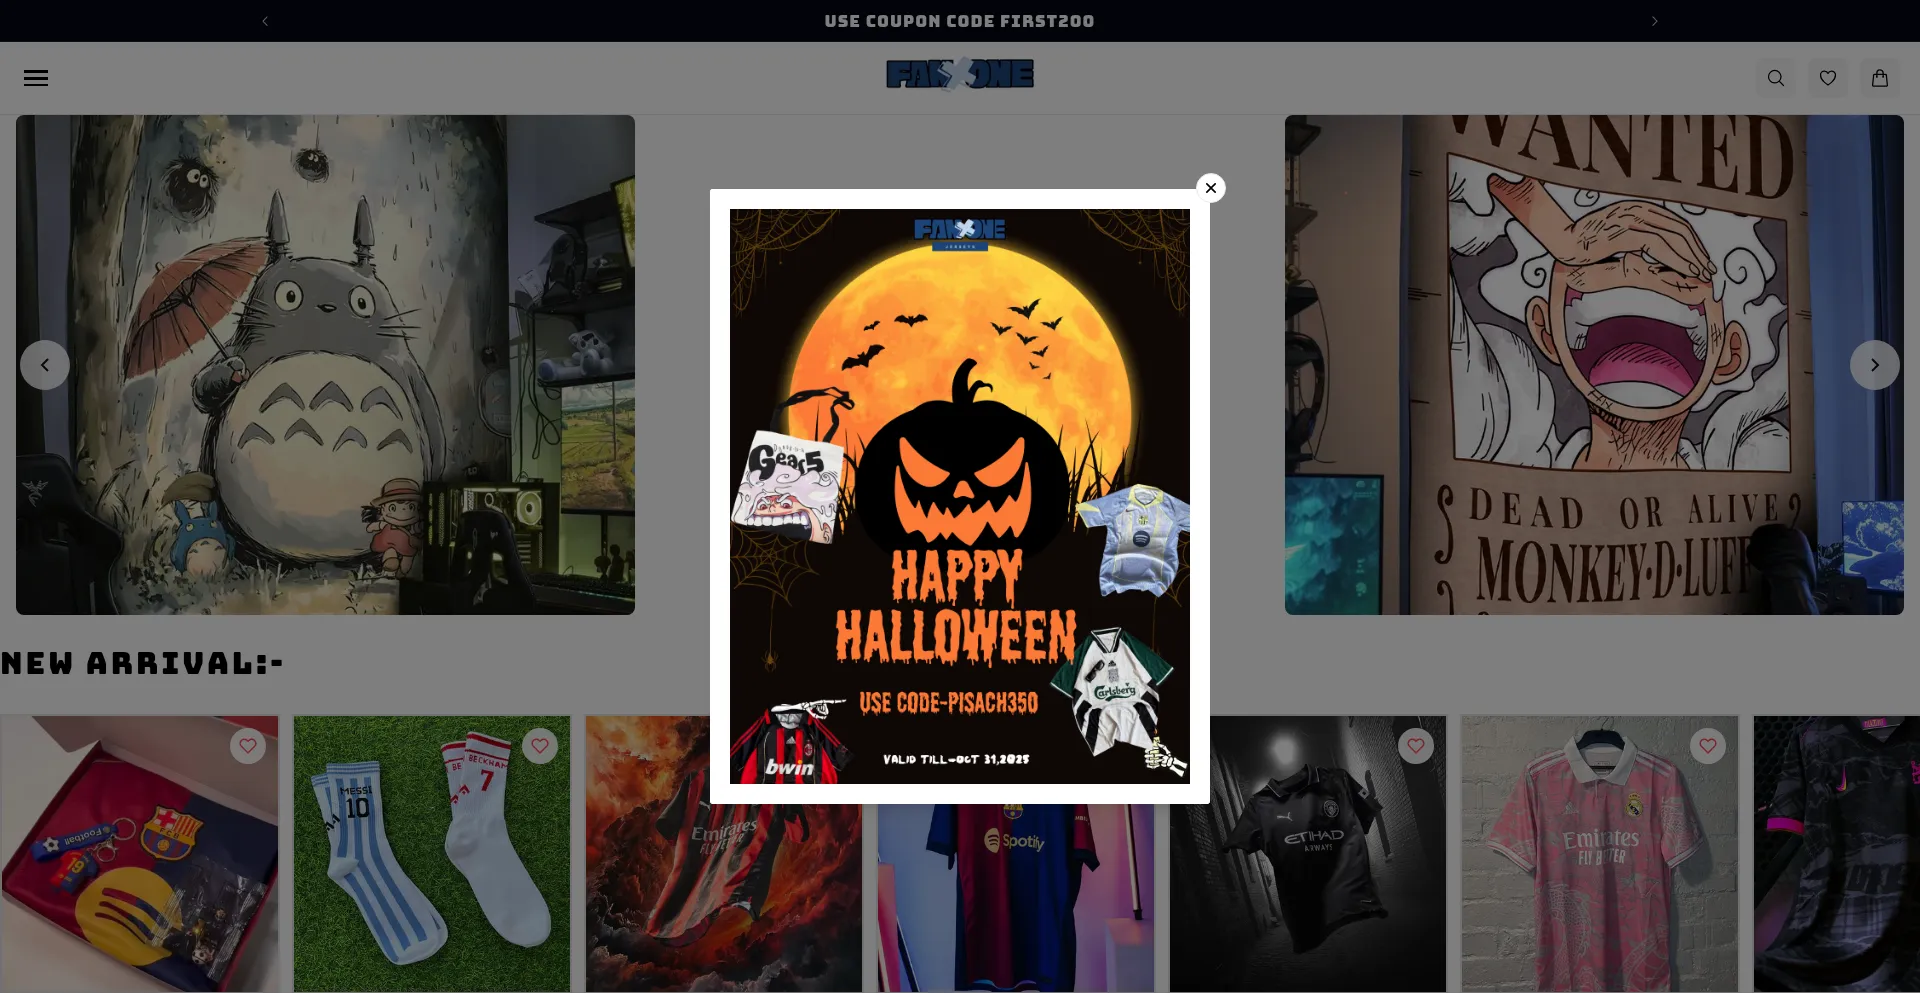1920x993 pixels.
Task: Show next coupon announcement
Action: pyautogui.click(x=1655, y=21)
